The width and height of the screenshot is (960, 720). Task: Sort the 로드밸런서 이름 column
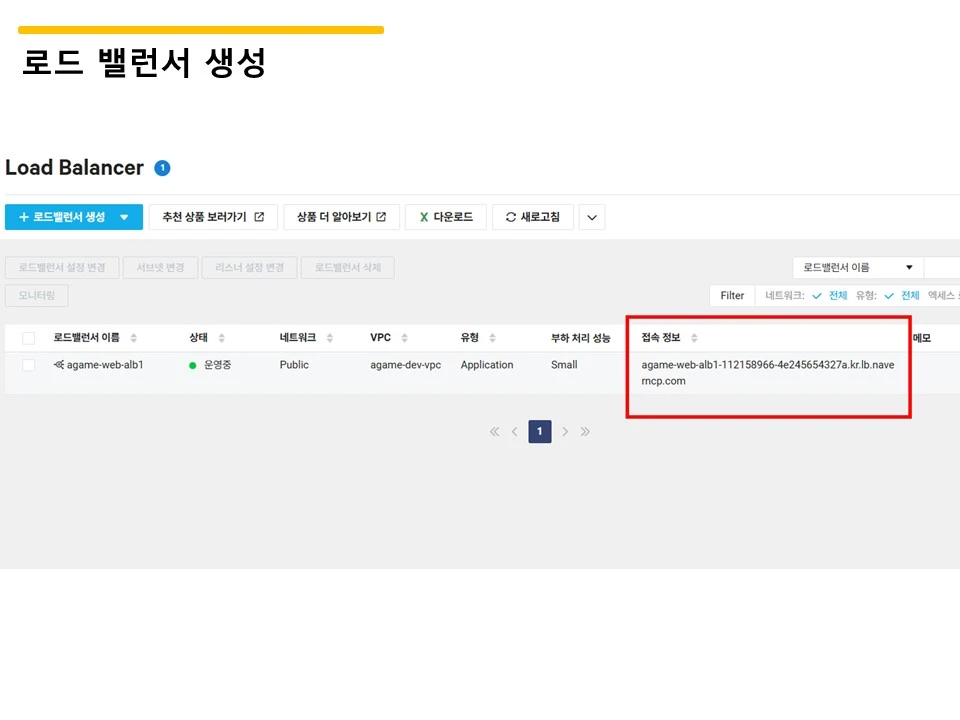pyautogui.click(x=134, y=337)
